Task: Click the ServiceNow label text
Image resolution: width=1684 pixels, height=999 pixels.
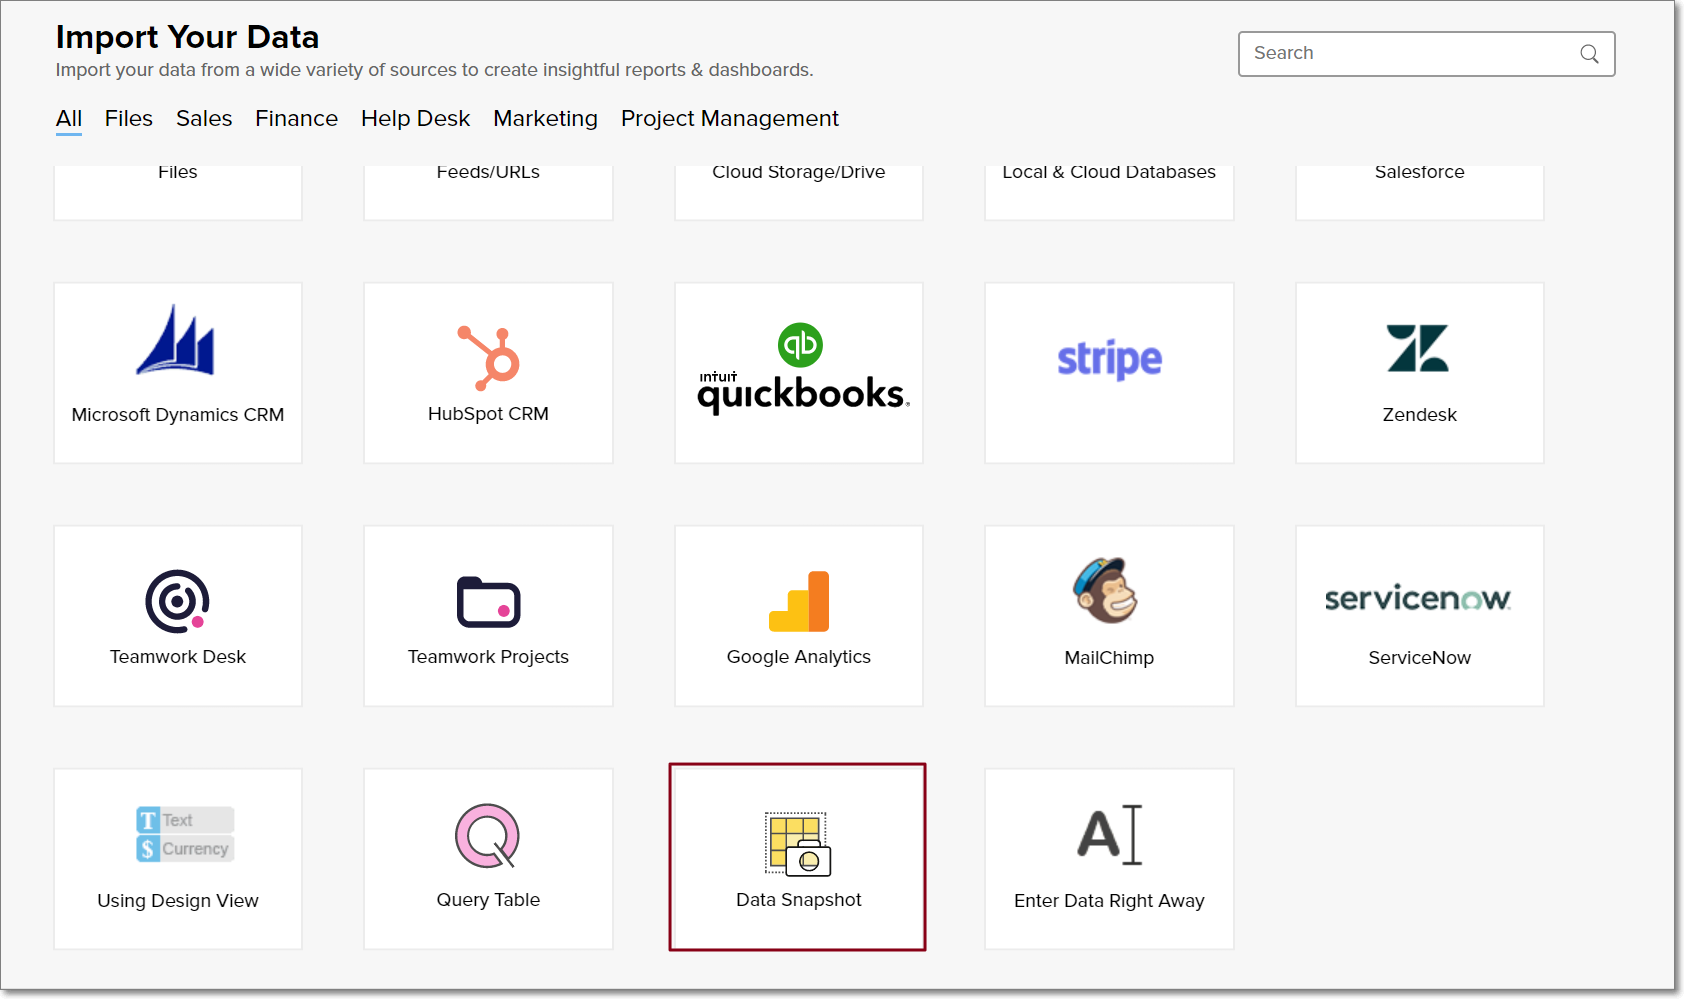Action: tap(1419, 658)
